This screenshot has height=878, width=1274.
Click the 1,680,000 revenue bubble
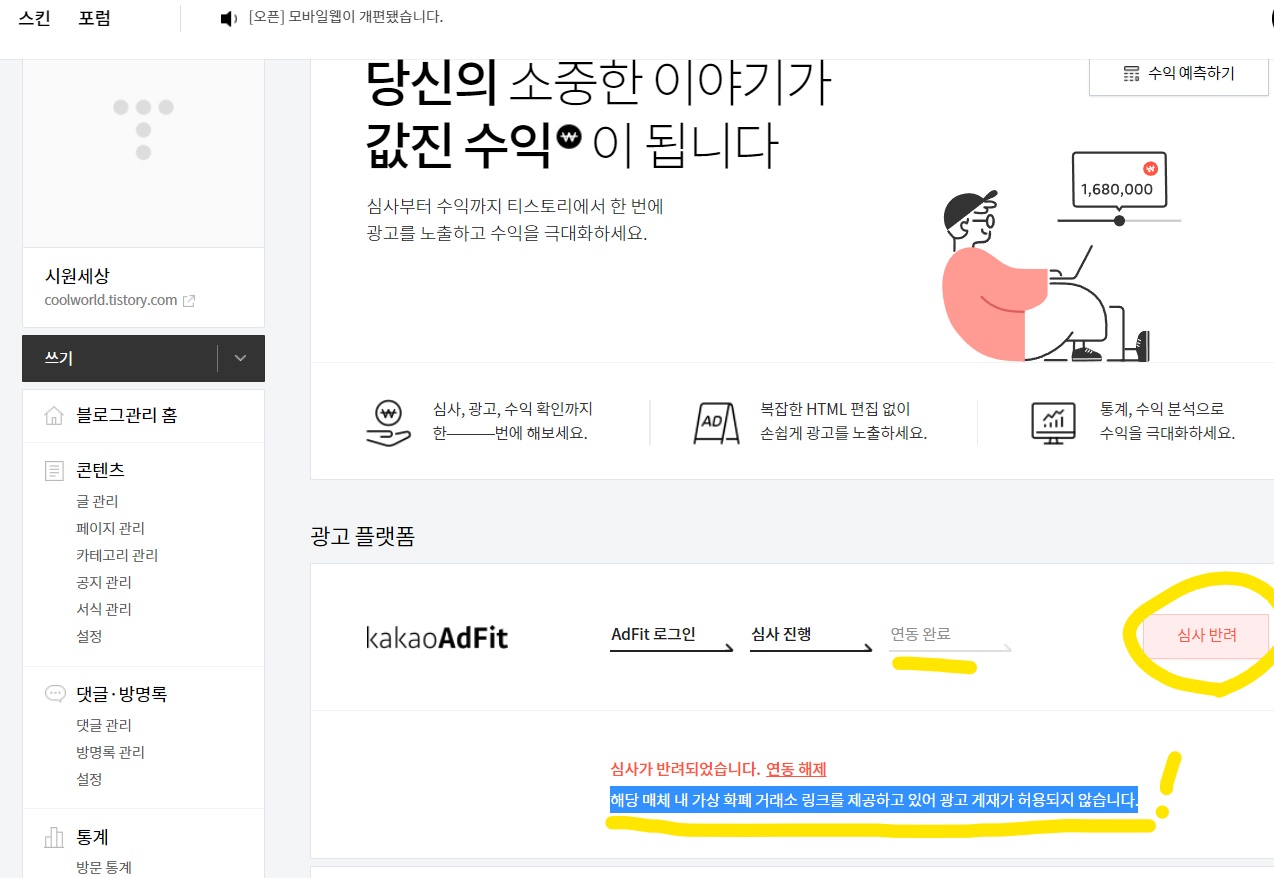pos(1120,179)
